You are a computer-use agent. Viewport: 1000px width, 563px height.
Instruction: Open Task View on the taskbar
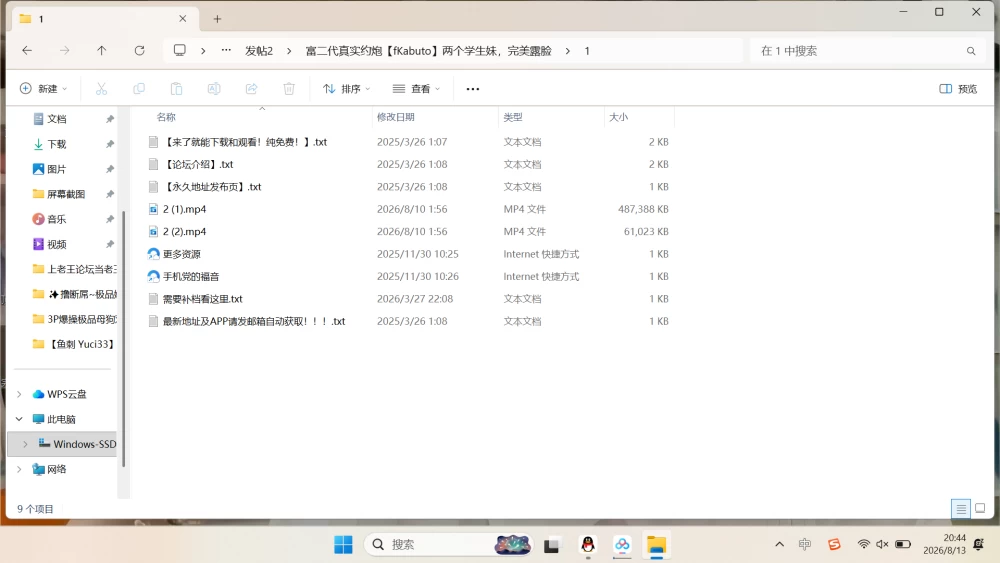(552, 545)
